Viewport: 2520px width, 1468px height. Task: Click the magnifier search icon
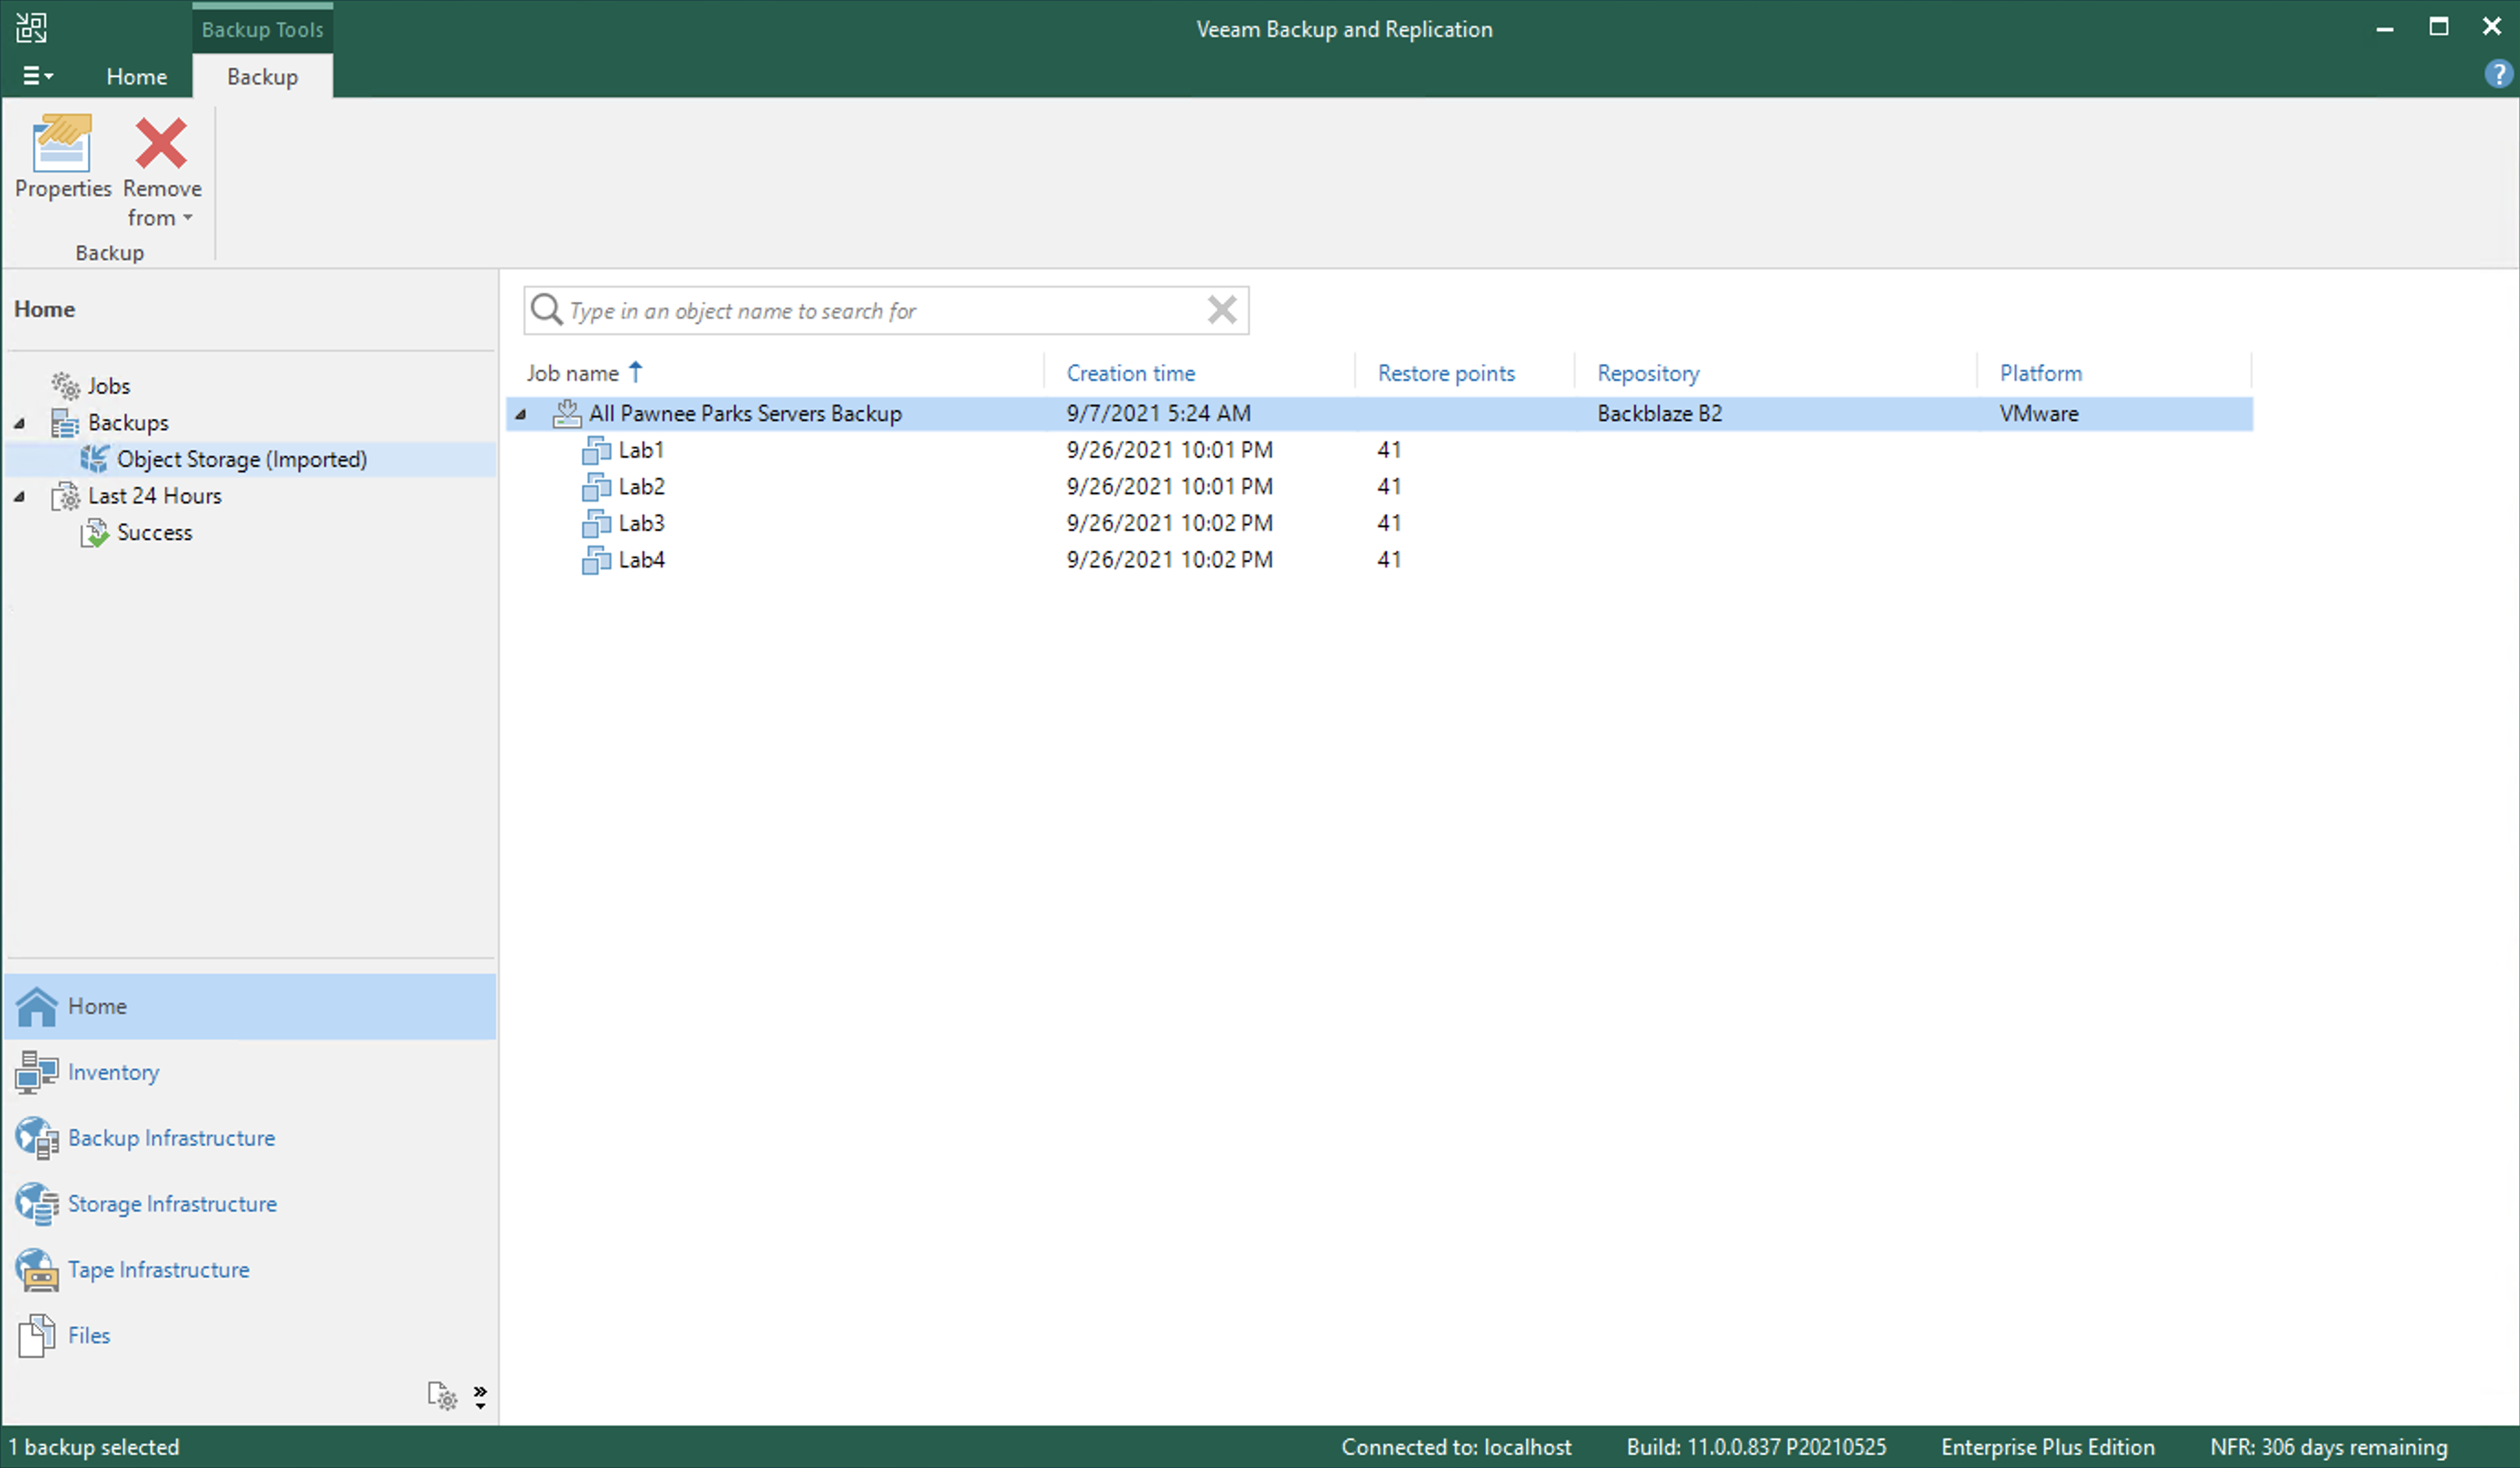[x=546, y=310]
